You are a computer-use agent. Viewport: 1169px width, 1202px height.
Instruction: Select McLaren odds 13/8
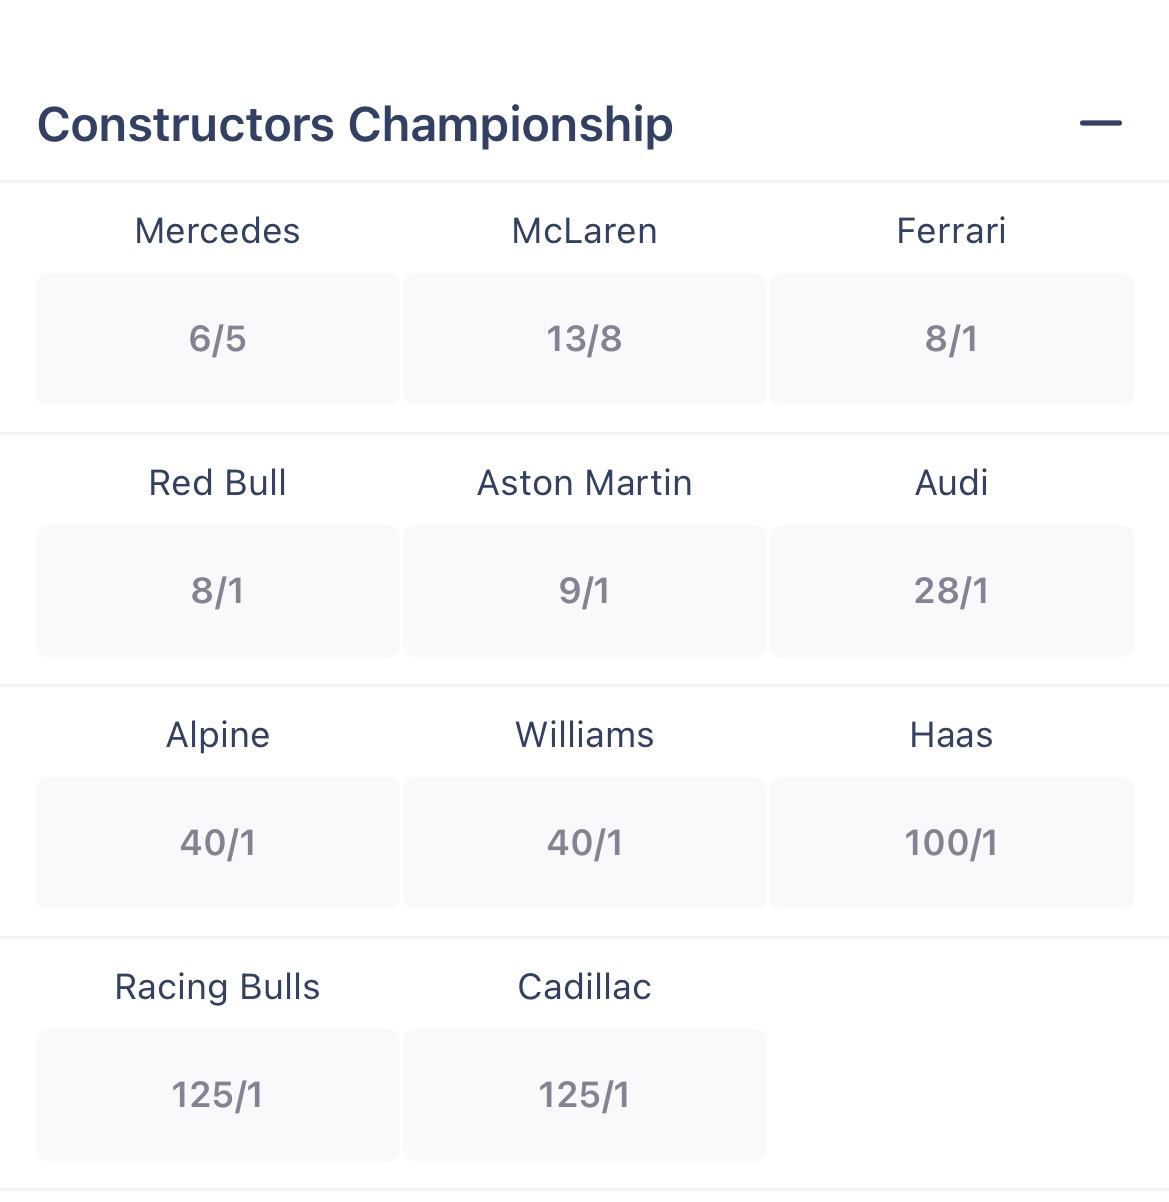click(x=584, y=339)
